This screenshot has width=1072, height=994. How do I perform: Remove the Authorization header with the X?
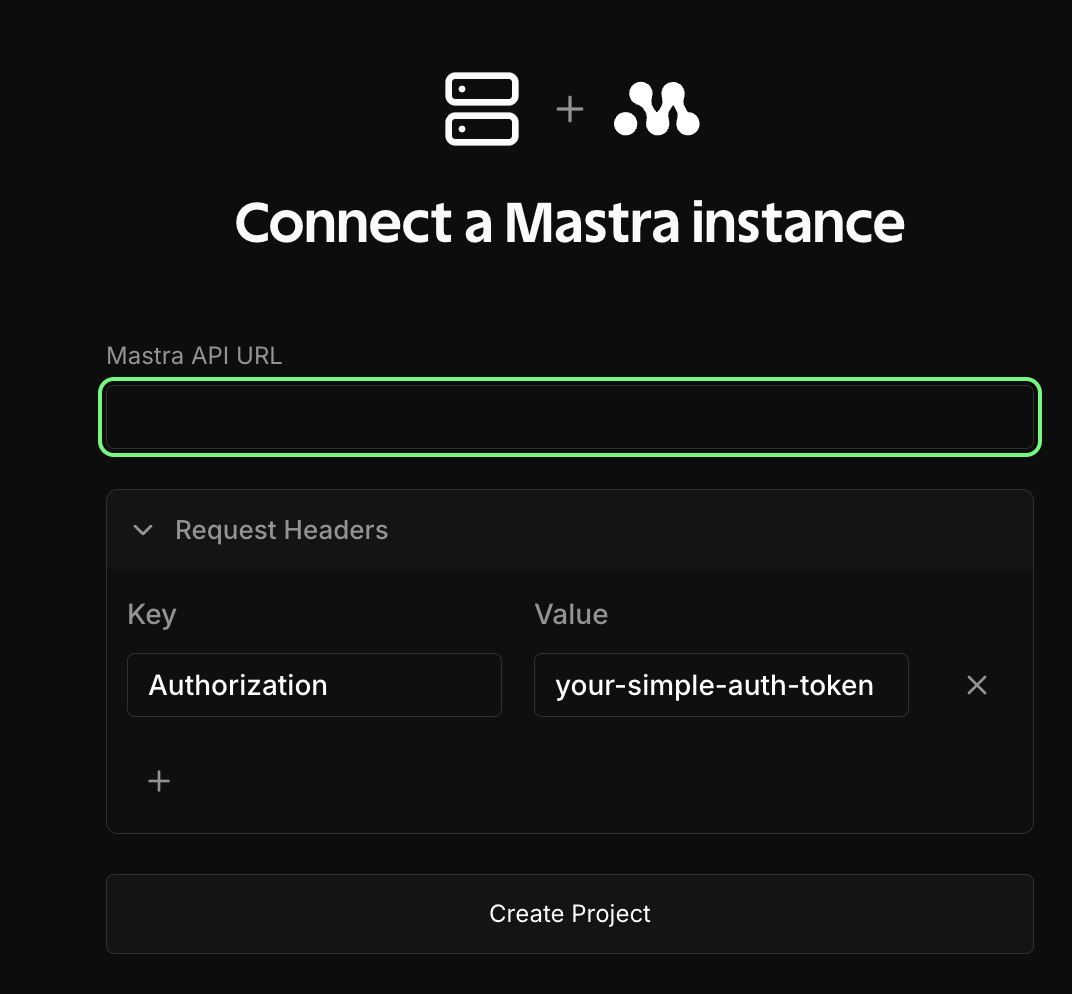[977, 685]
